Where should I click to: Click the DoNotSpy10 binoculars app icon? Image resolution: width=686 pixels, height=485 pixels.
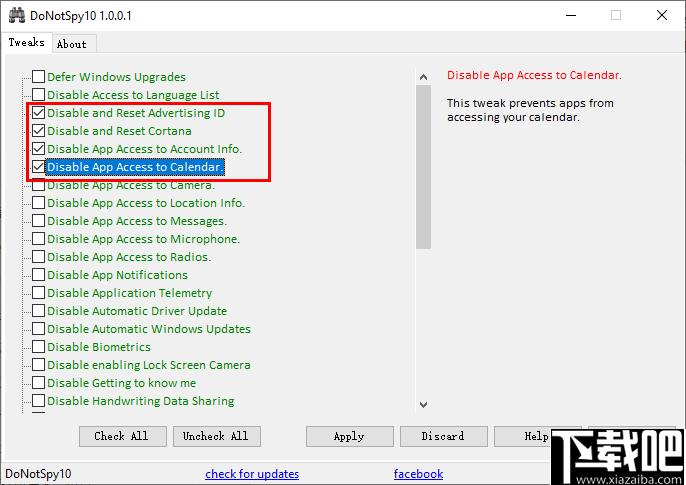pos(17,16)
